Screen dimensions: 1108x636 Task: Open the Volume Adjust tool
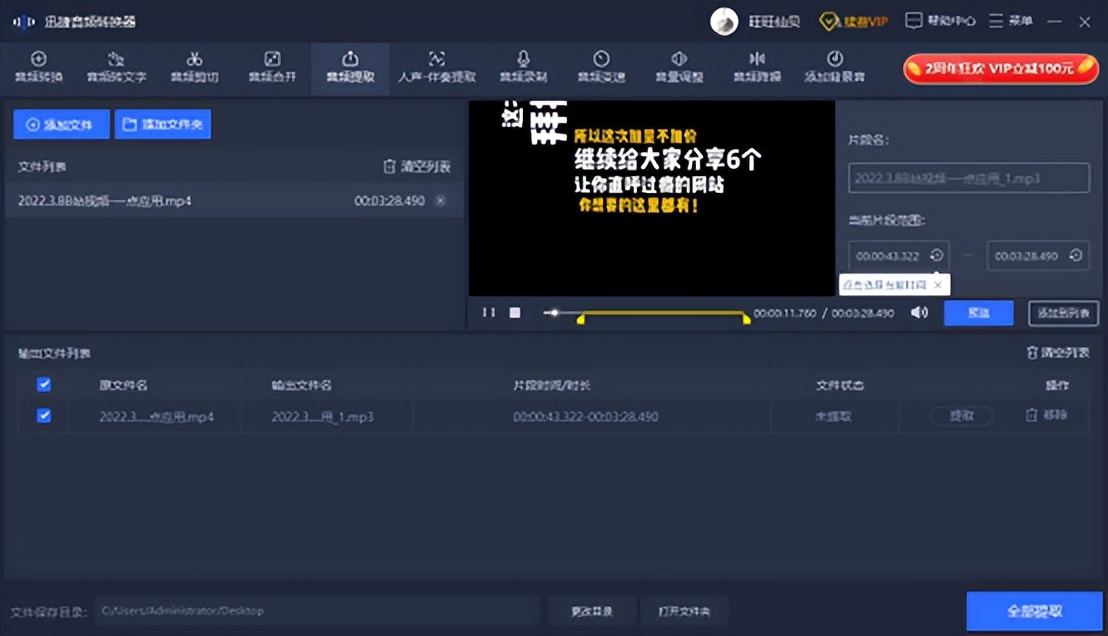tap(679, 66)
